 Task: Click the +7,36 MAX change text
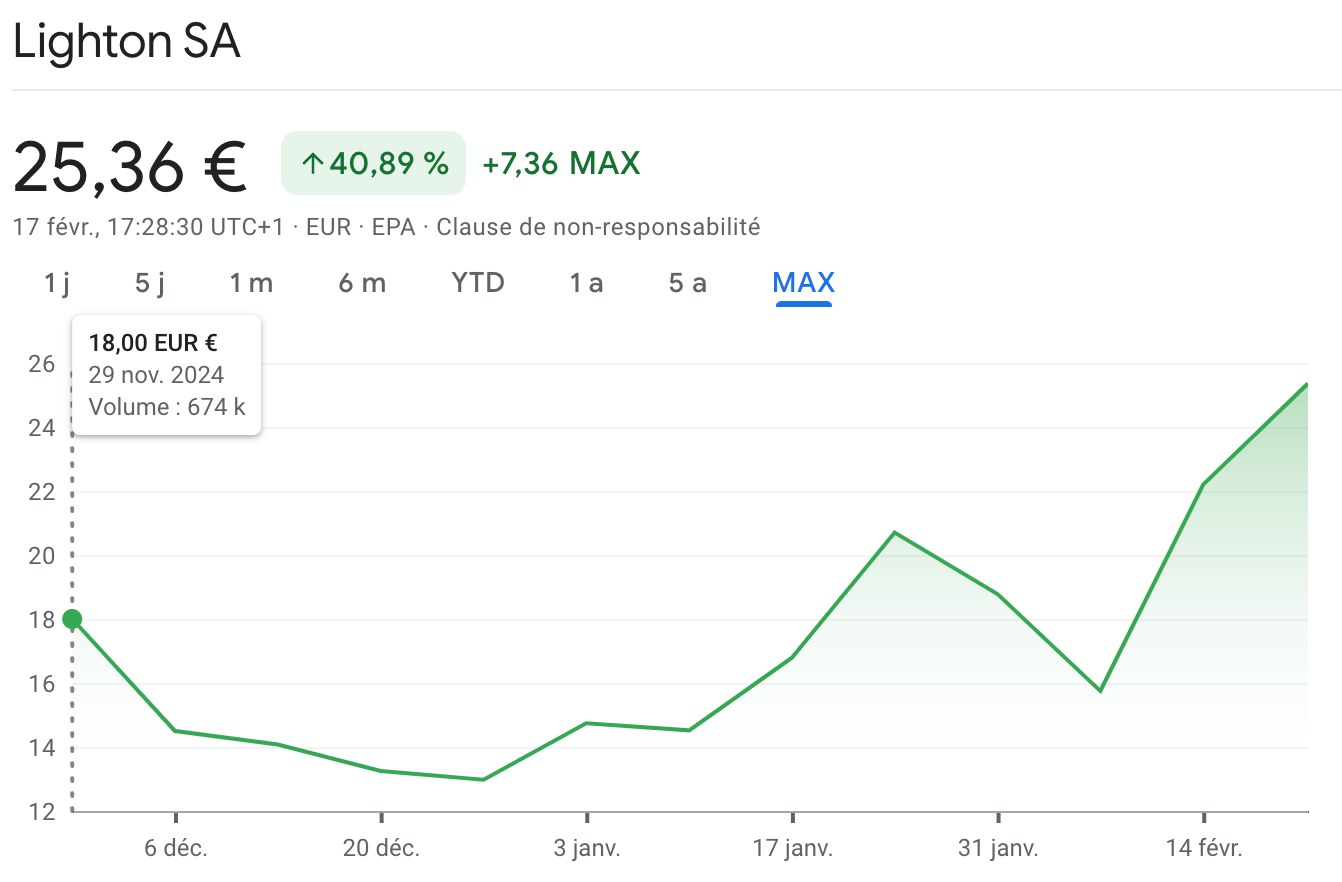click(x=561, y=163)
